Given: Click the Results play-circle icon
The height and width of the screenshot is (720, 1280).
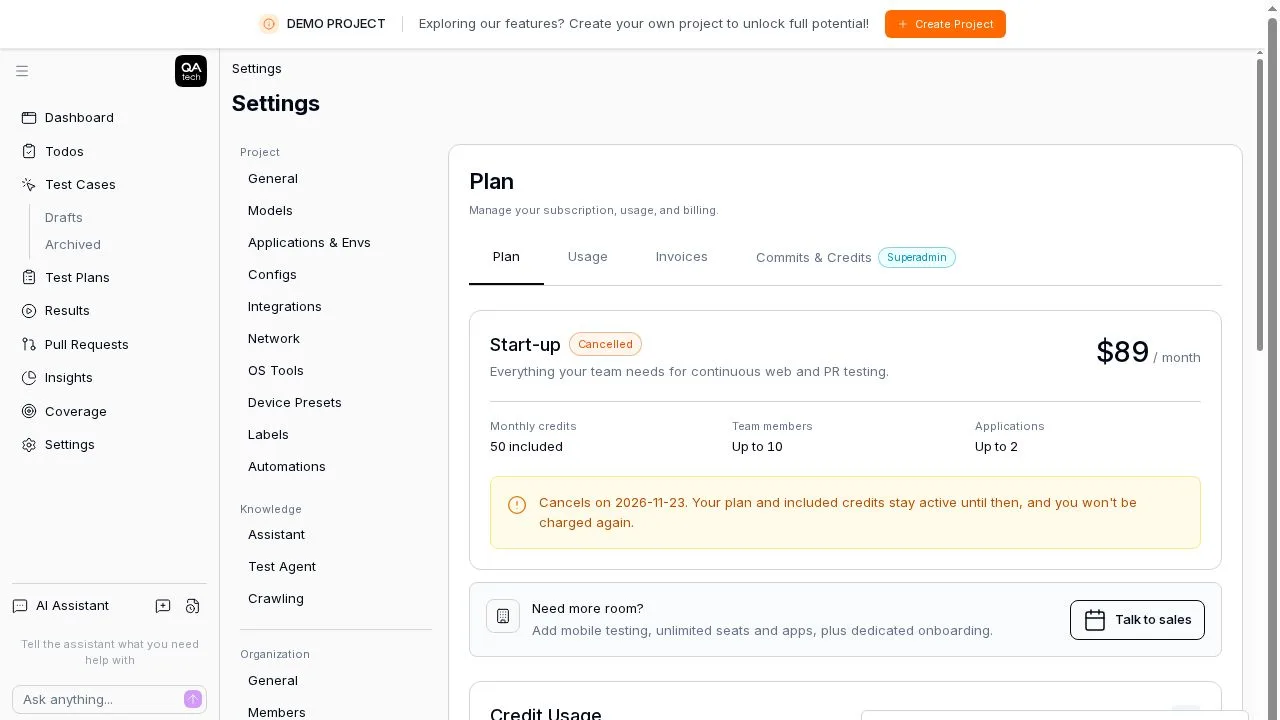Looking at the screenshot, I should pyautogui.click(x=29, y=311).
